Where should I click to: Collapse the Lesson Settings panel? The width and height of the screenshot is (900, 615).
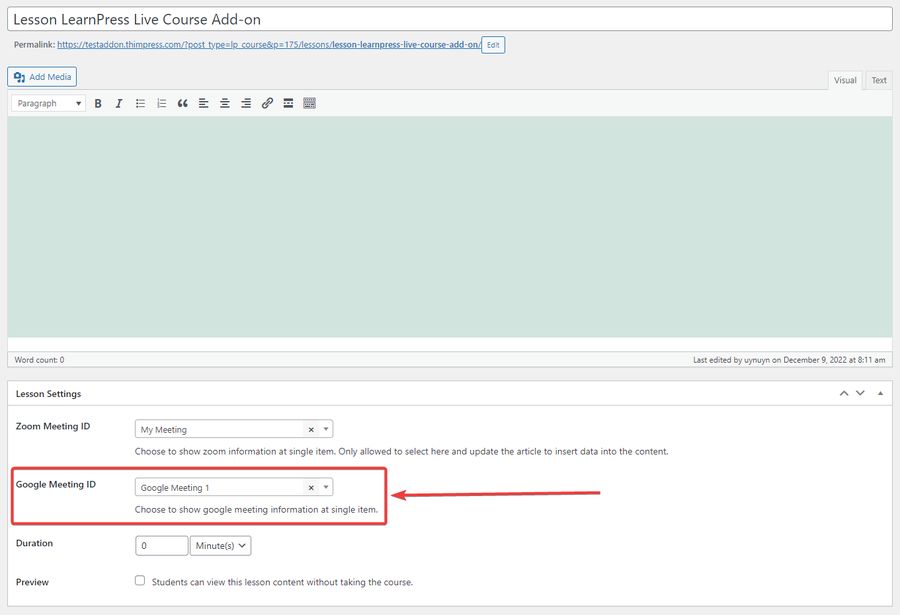pyautogui.click(x=880, y=393)
